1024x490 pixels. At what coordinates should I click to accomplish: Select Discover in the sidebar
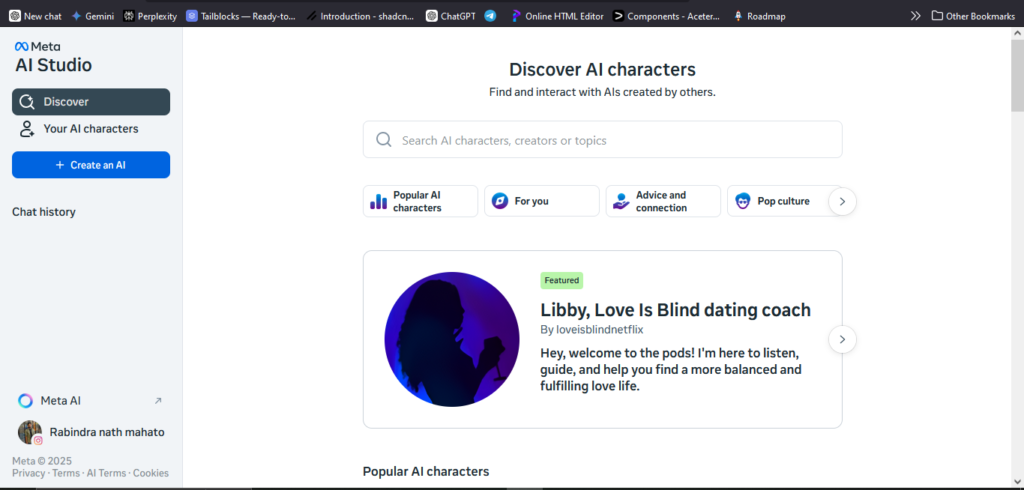91,102
